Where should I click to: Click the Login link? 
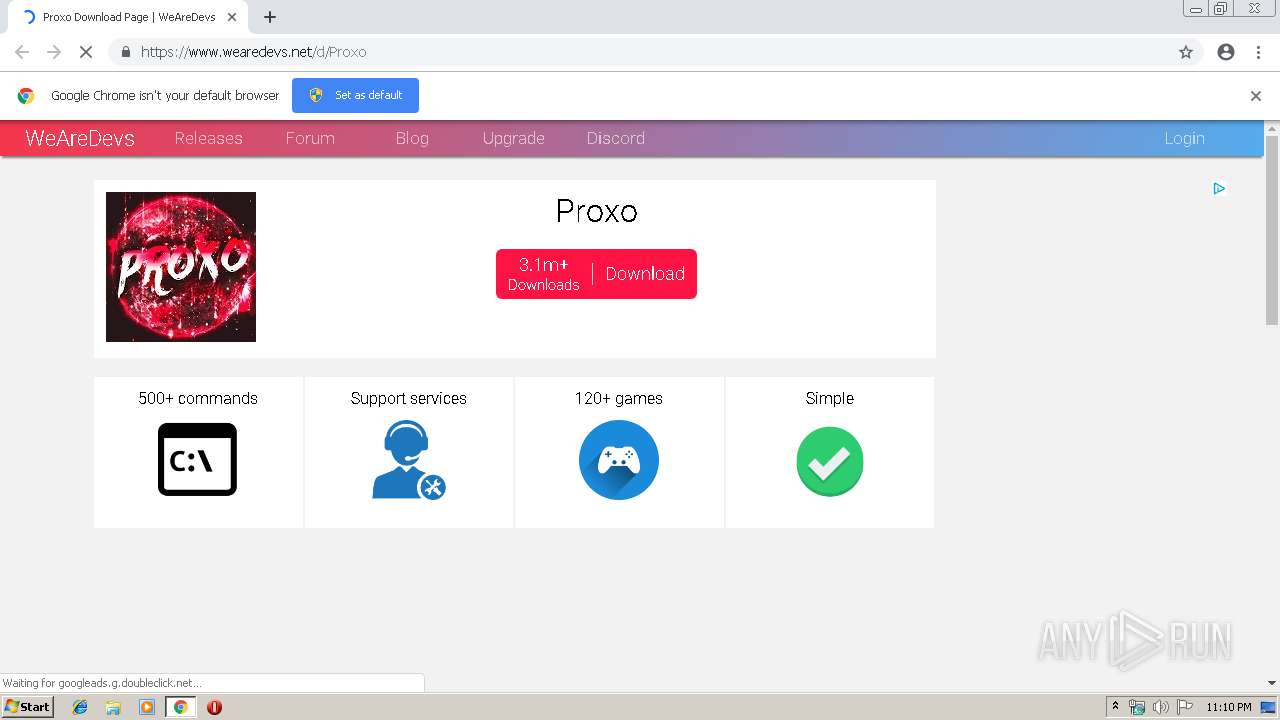pyautogui.click(x=1184, y=138)
